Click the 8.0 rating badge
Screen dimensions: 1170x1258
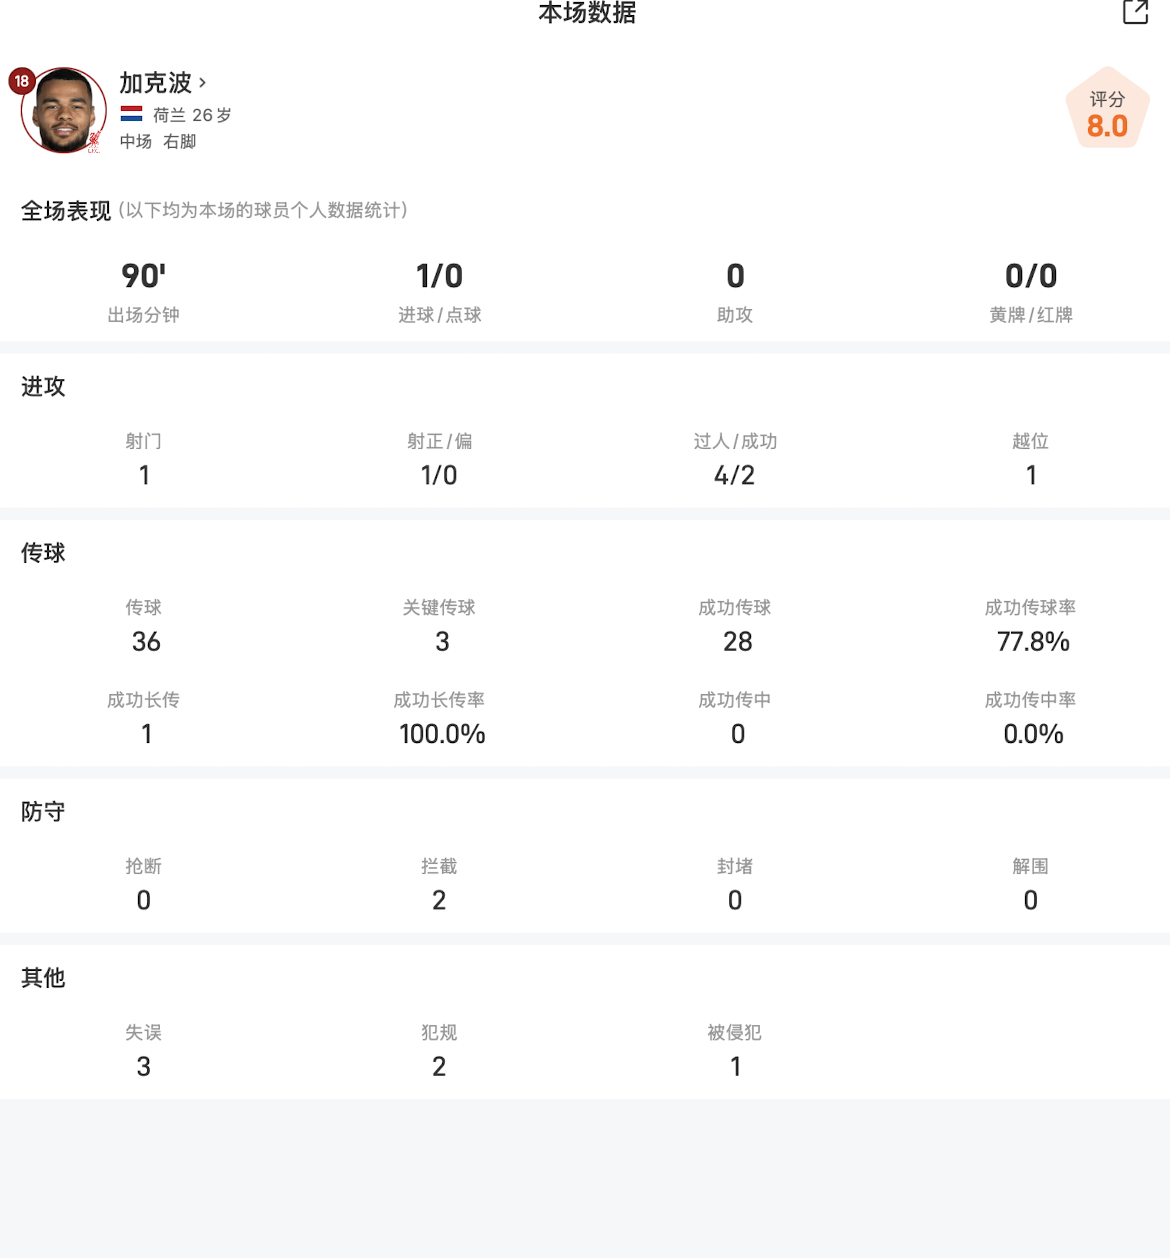click(x=1107, y=111)
